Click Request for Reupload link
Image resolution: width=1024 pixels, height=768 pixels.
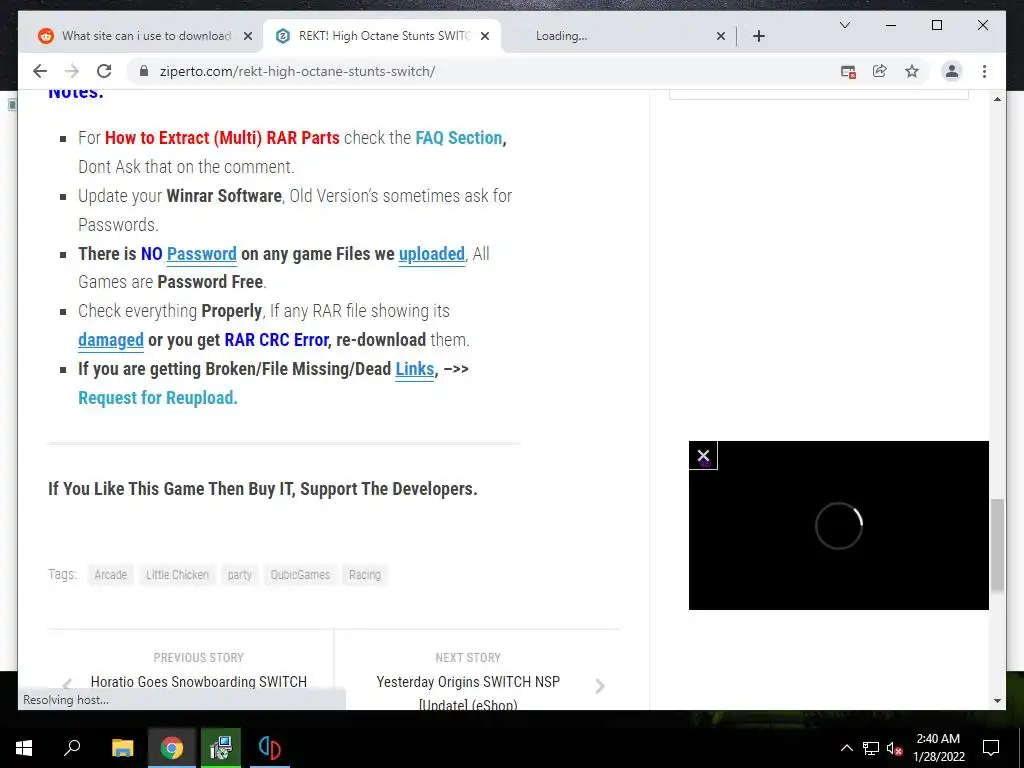tap(157, 398)
